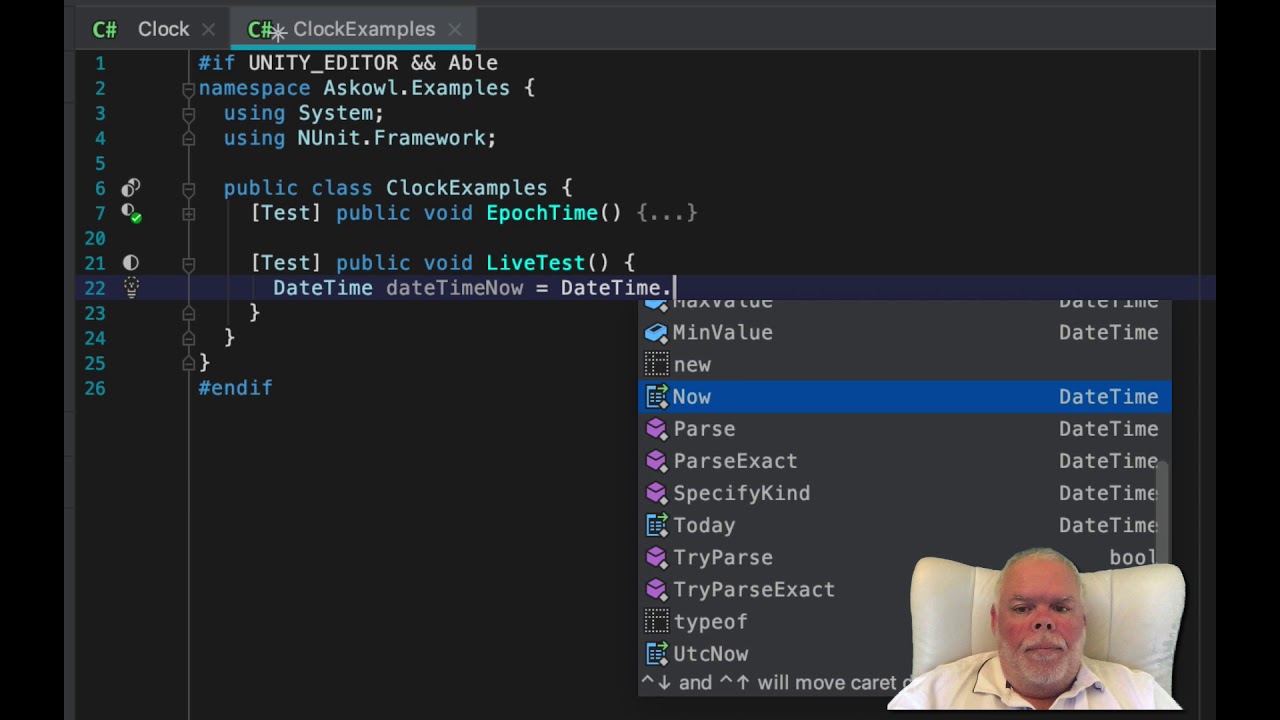The width and height of the screenshot is (1280, 720).
Task: Click the ClockExamples class name in code
Action: (x=467, y=188)
